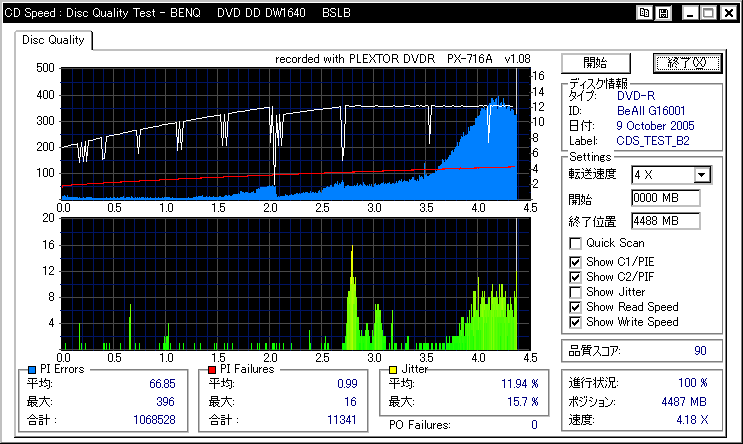Click the yellow Jitter color swatch
Image resolution: width=743 pixels, height=444 pixels.
(x=393, y=370)
